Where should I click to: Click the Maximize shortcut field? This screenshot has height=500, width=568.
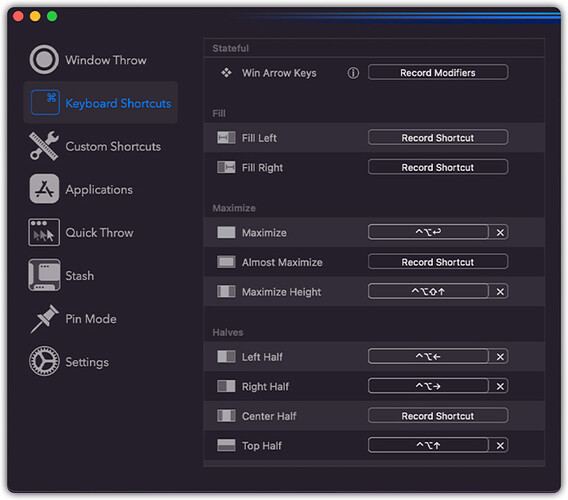pos(428,232)
